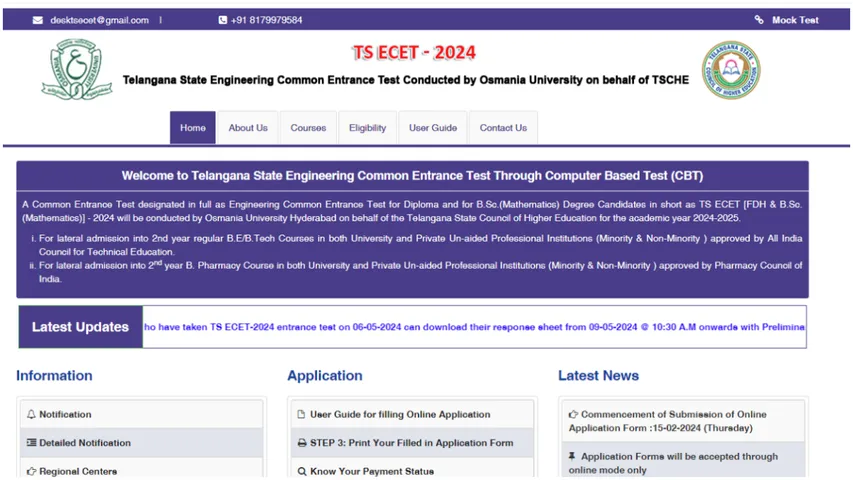Click the Welcome to Telangana State Engineering banner heading
The width and height of the screenshot is (853, 480).
pyautogui.click(x=412, y=176)
